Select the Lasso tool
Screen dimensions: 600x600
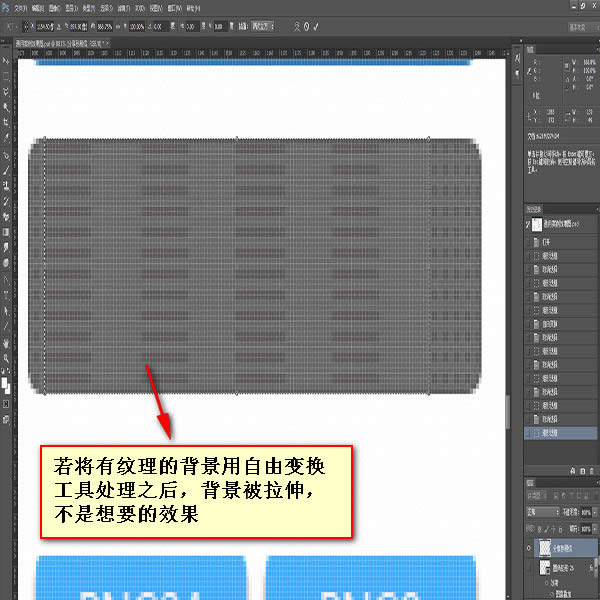coord(6,90)
